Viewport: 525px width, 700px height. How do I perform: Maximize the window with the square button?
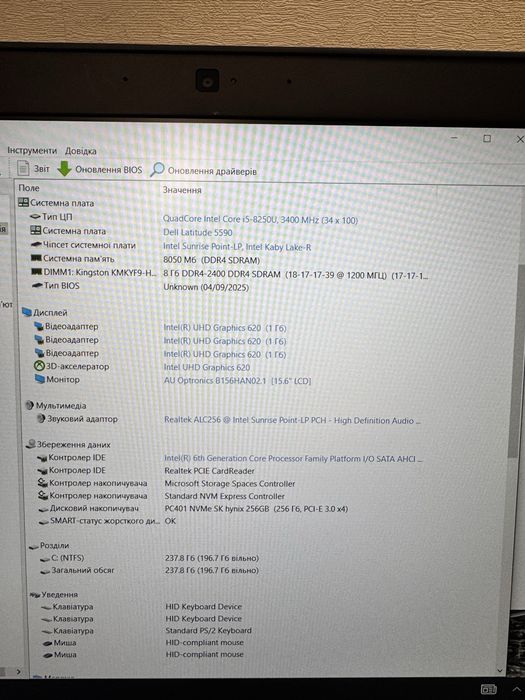[x=487, y=139]
